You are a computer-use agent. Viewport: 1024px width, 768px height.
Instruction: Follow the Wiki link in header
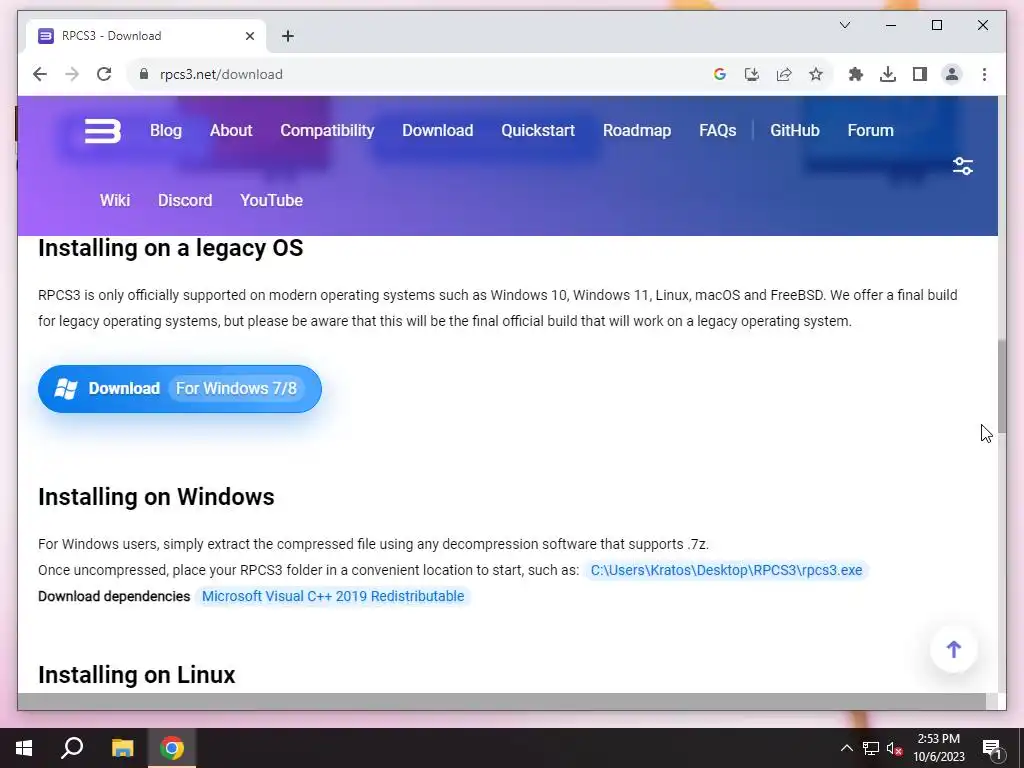(x=115, y=200)
